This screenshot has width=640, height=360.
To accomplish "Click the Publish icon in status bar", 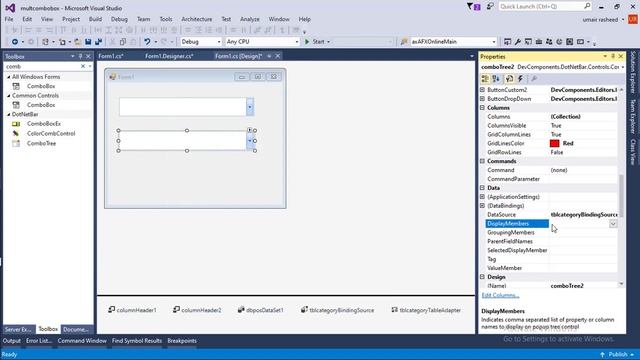I will (602, 354).
